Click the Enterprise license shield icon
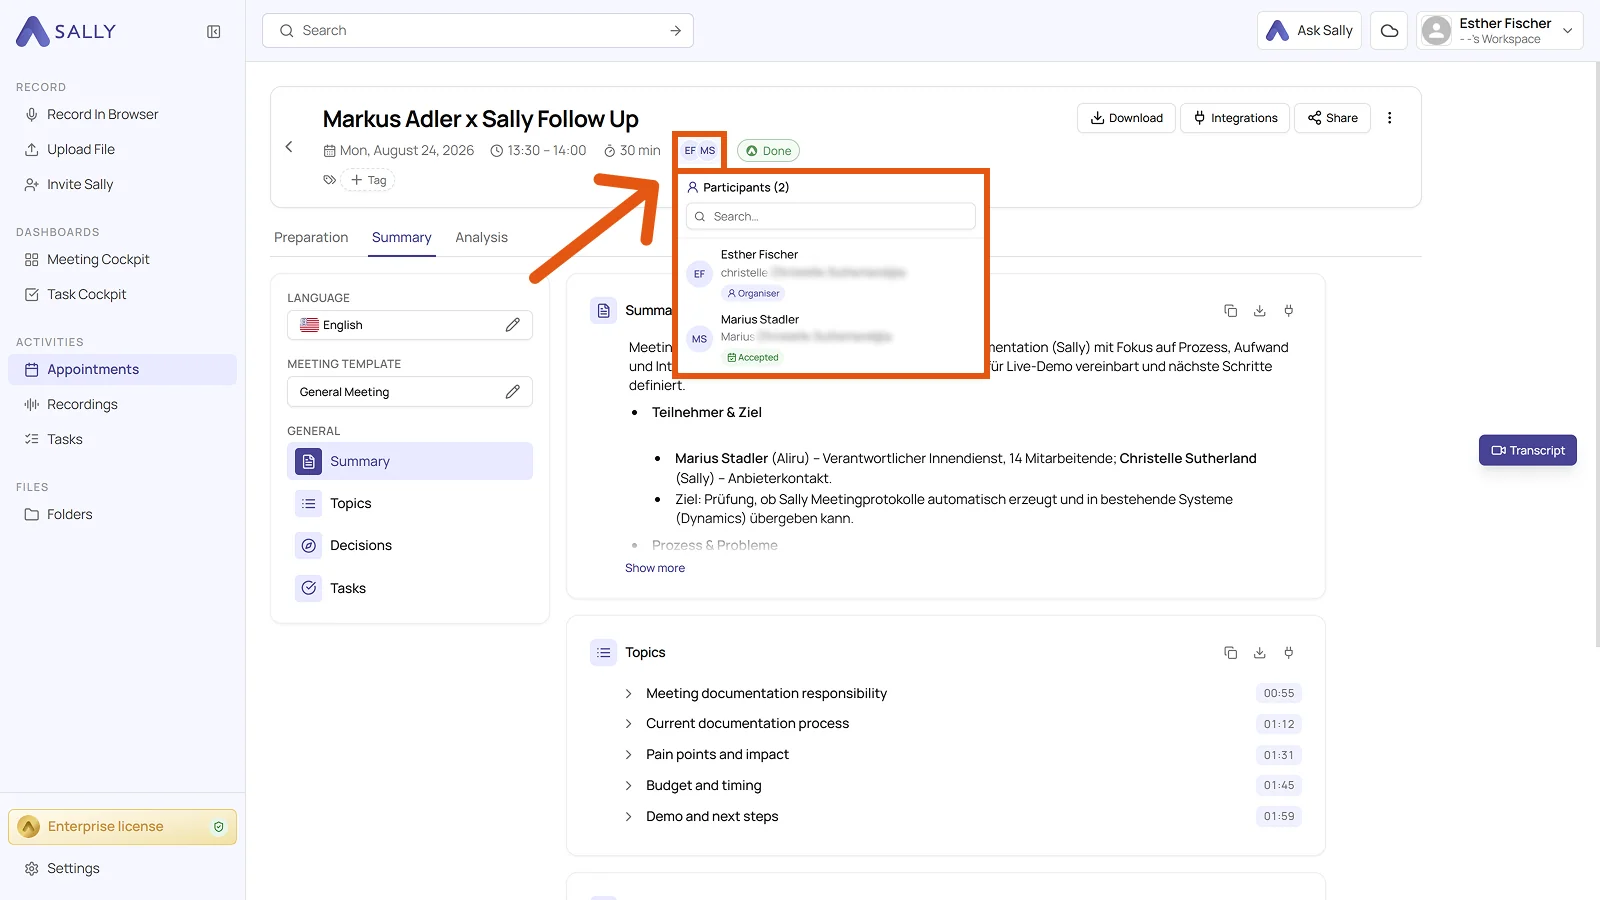The height and width of the screenshot is (900, 1600). point(219,827)
